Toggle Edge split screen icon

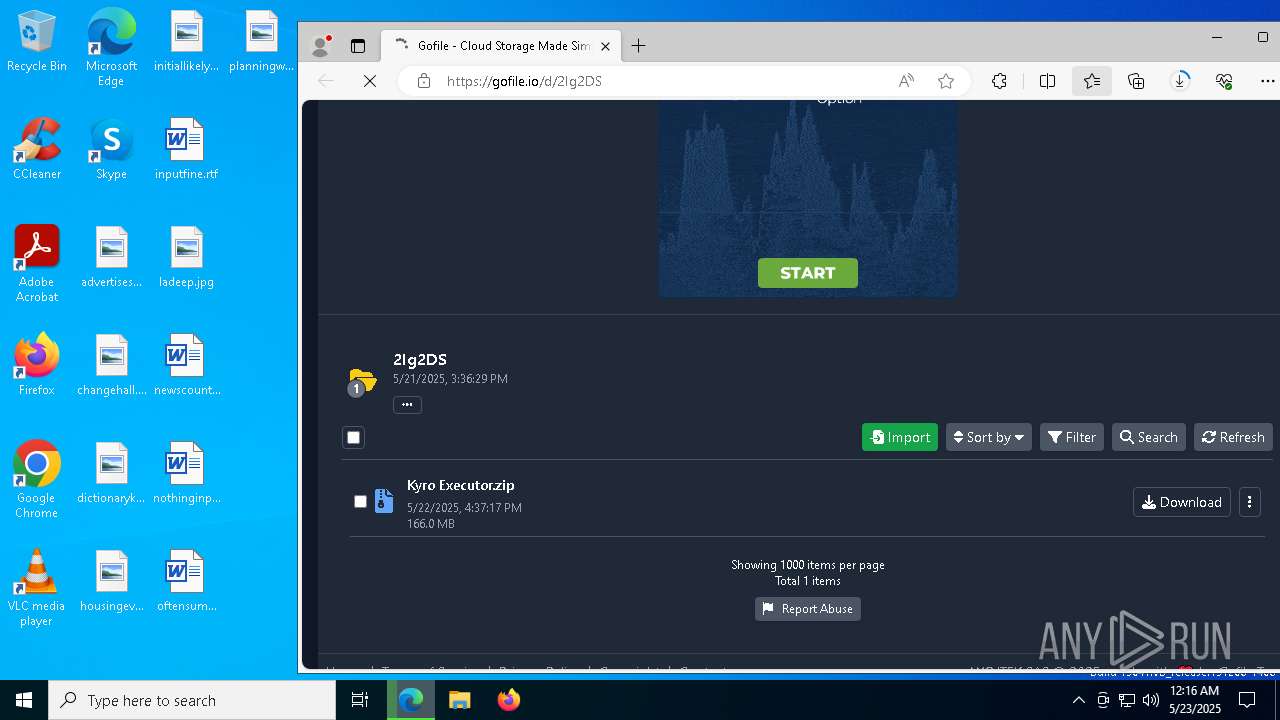(x=1047, y=81)
